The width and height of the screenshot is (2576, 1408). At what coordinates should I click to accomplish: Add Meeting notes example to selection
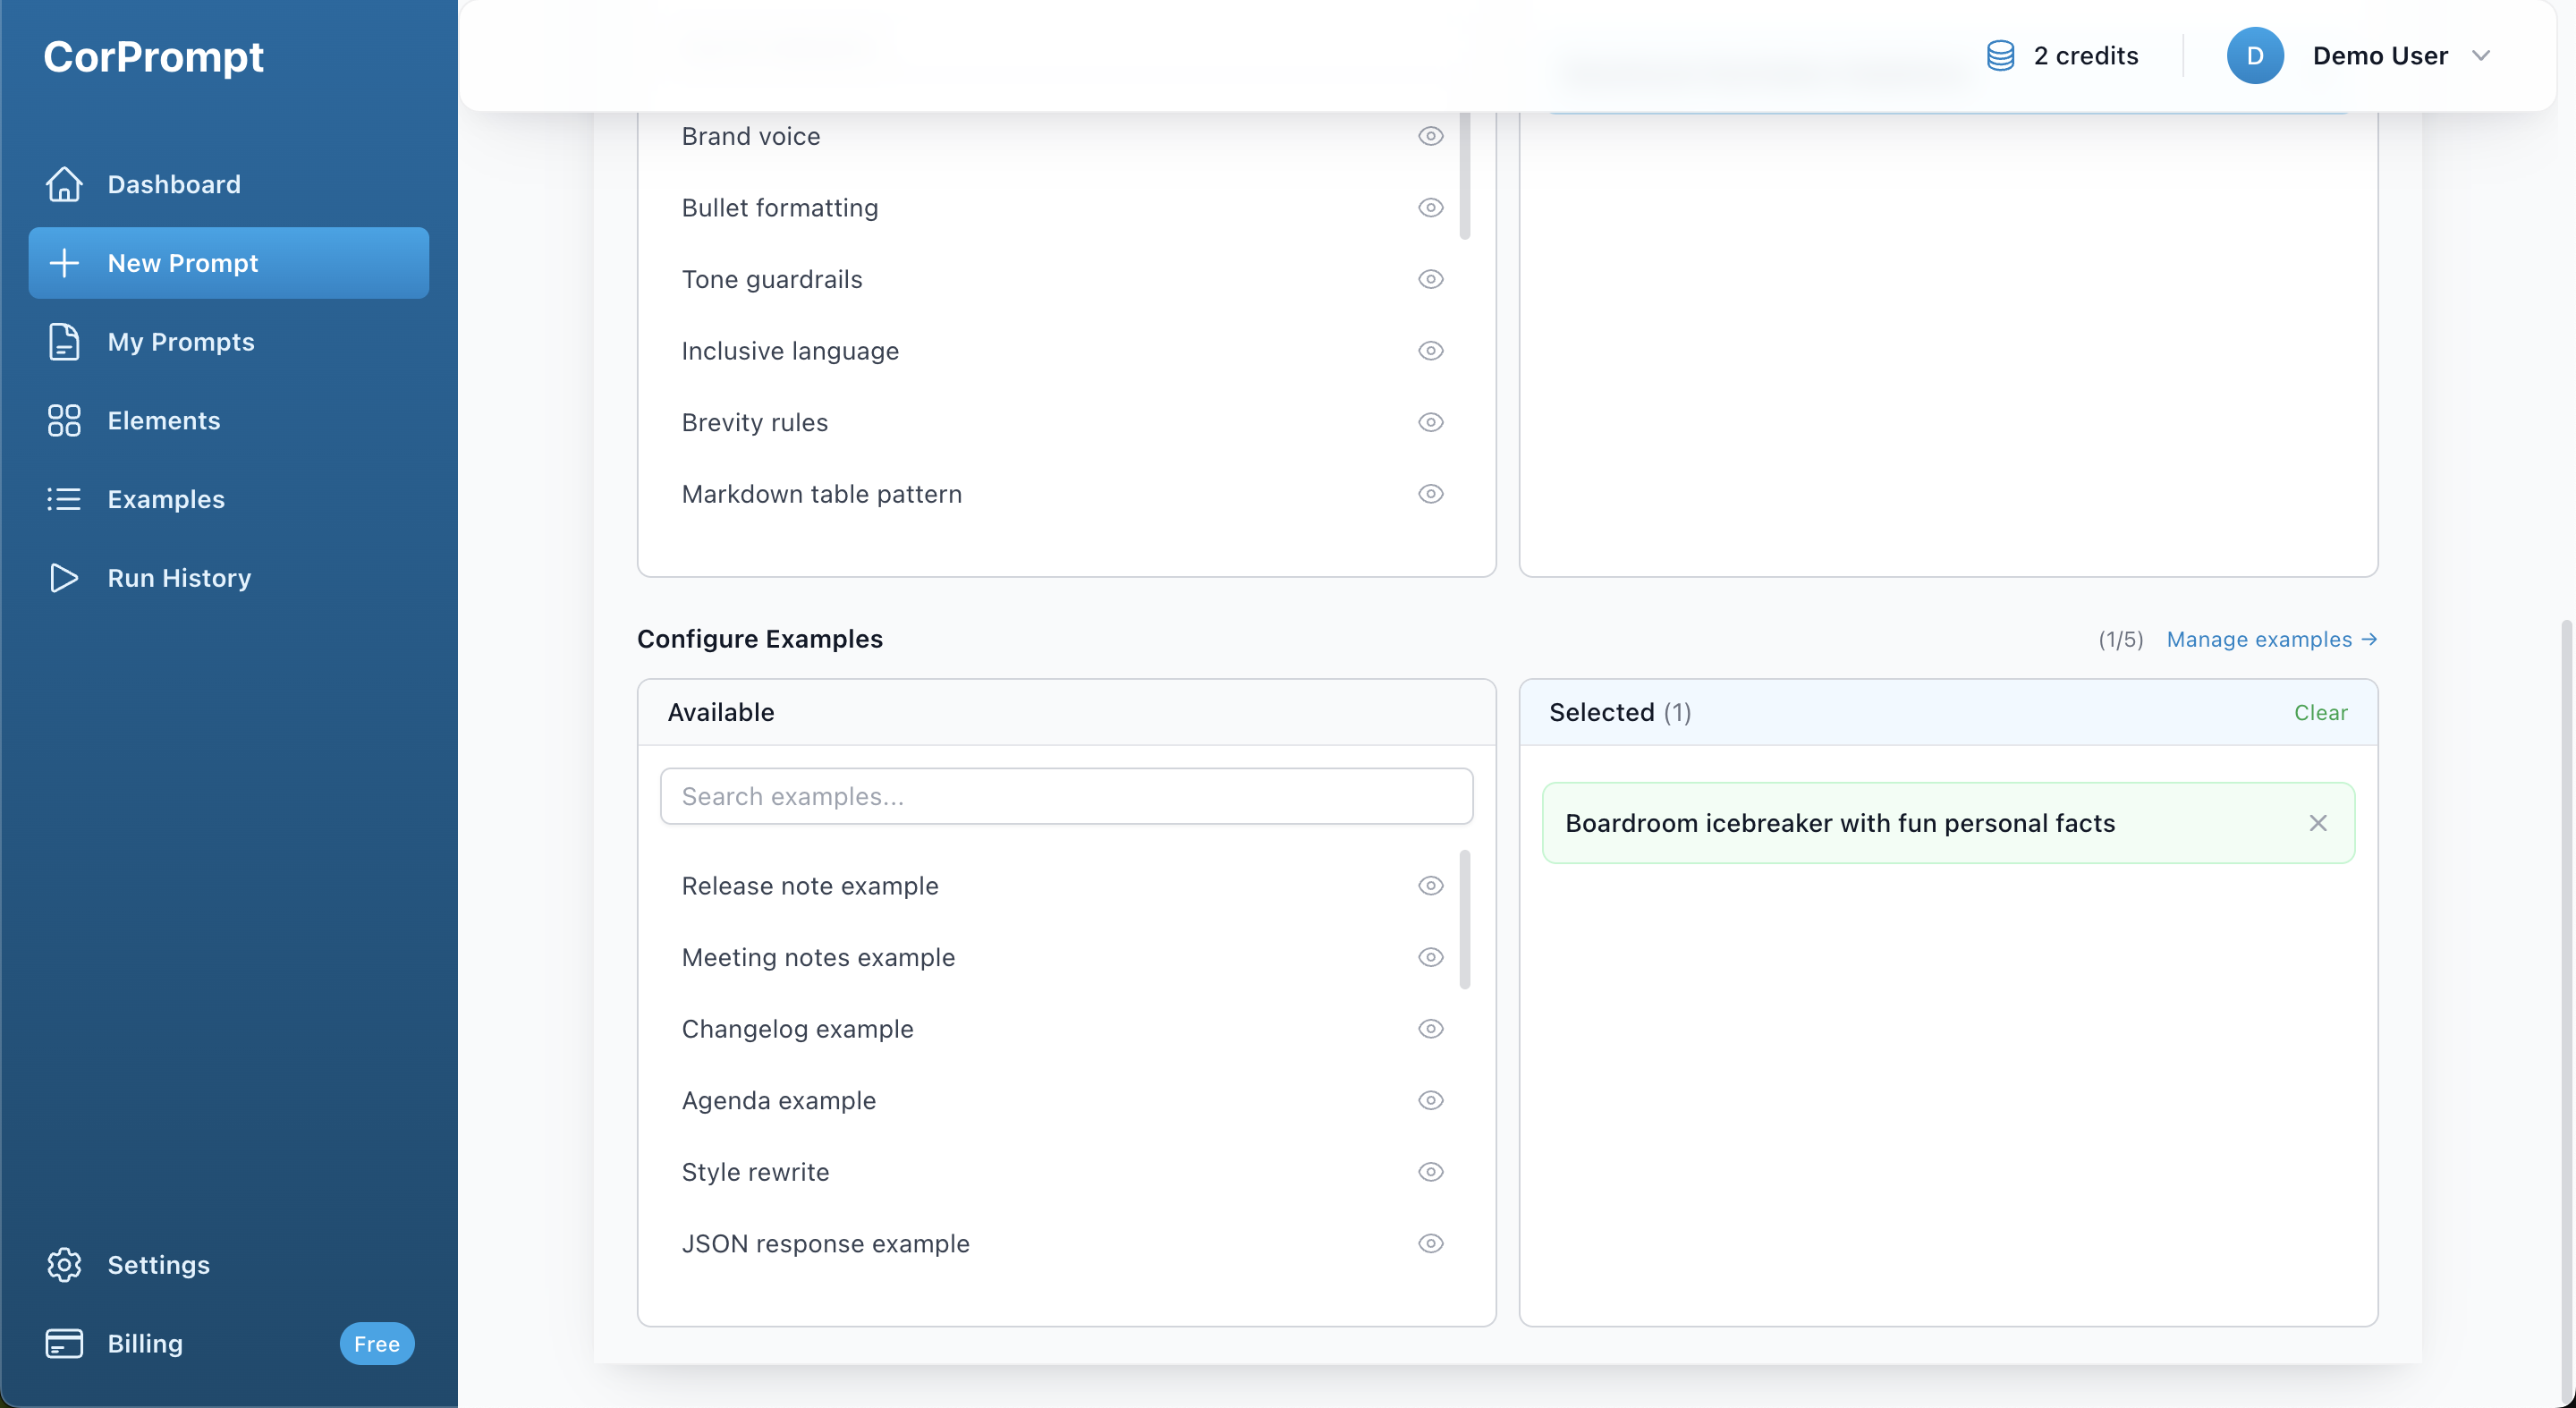818,957
